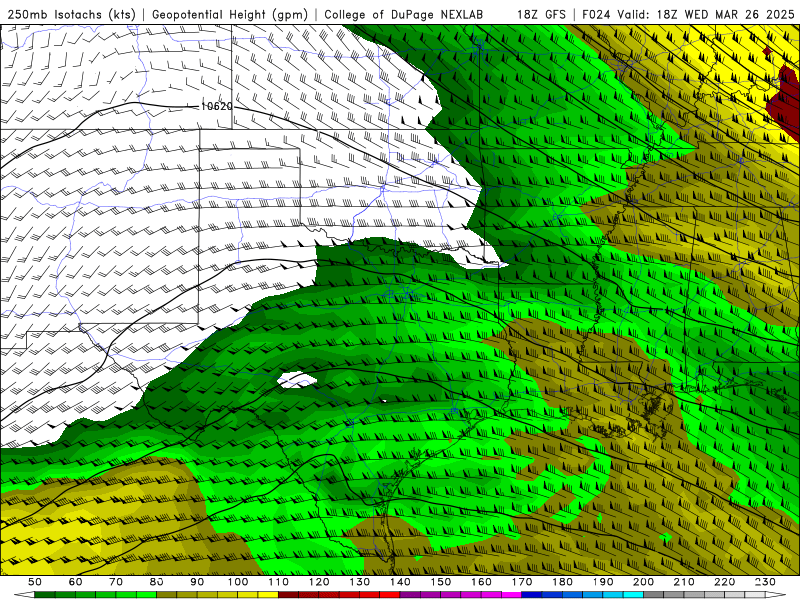
Task: Click the 230 value on the color scale
Action: point(766,582)
